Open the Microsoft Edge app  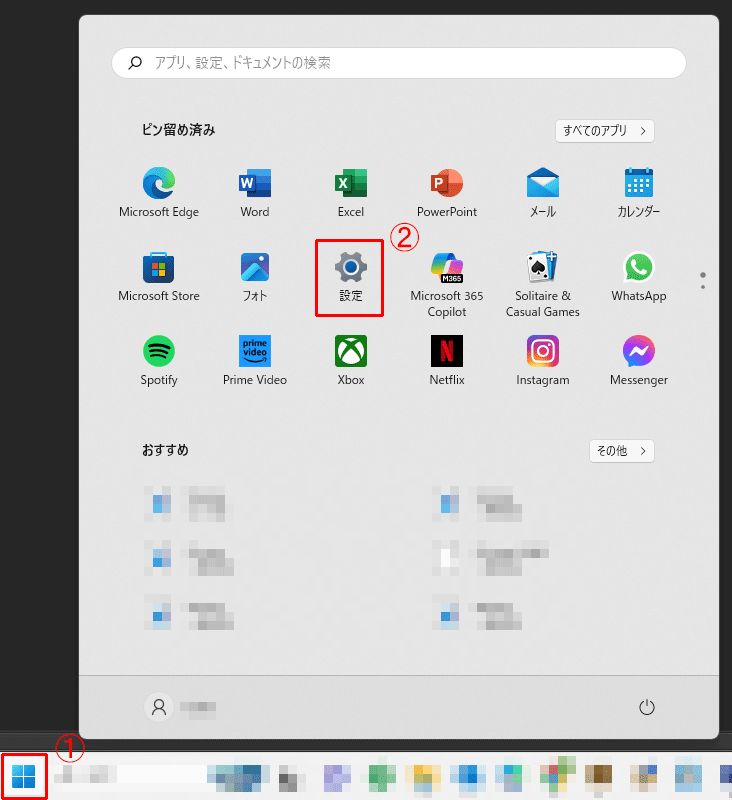(x=159, y=192)
